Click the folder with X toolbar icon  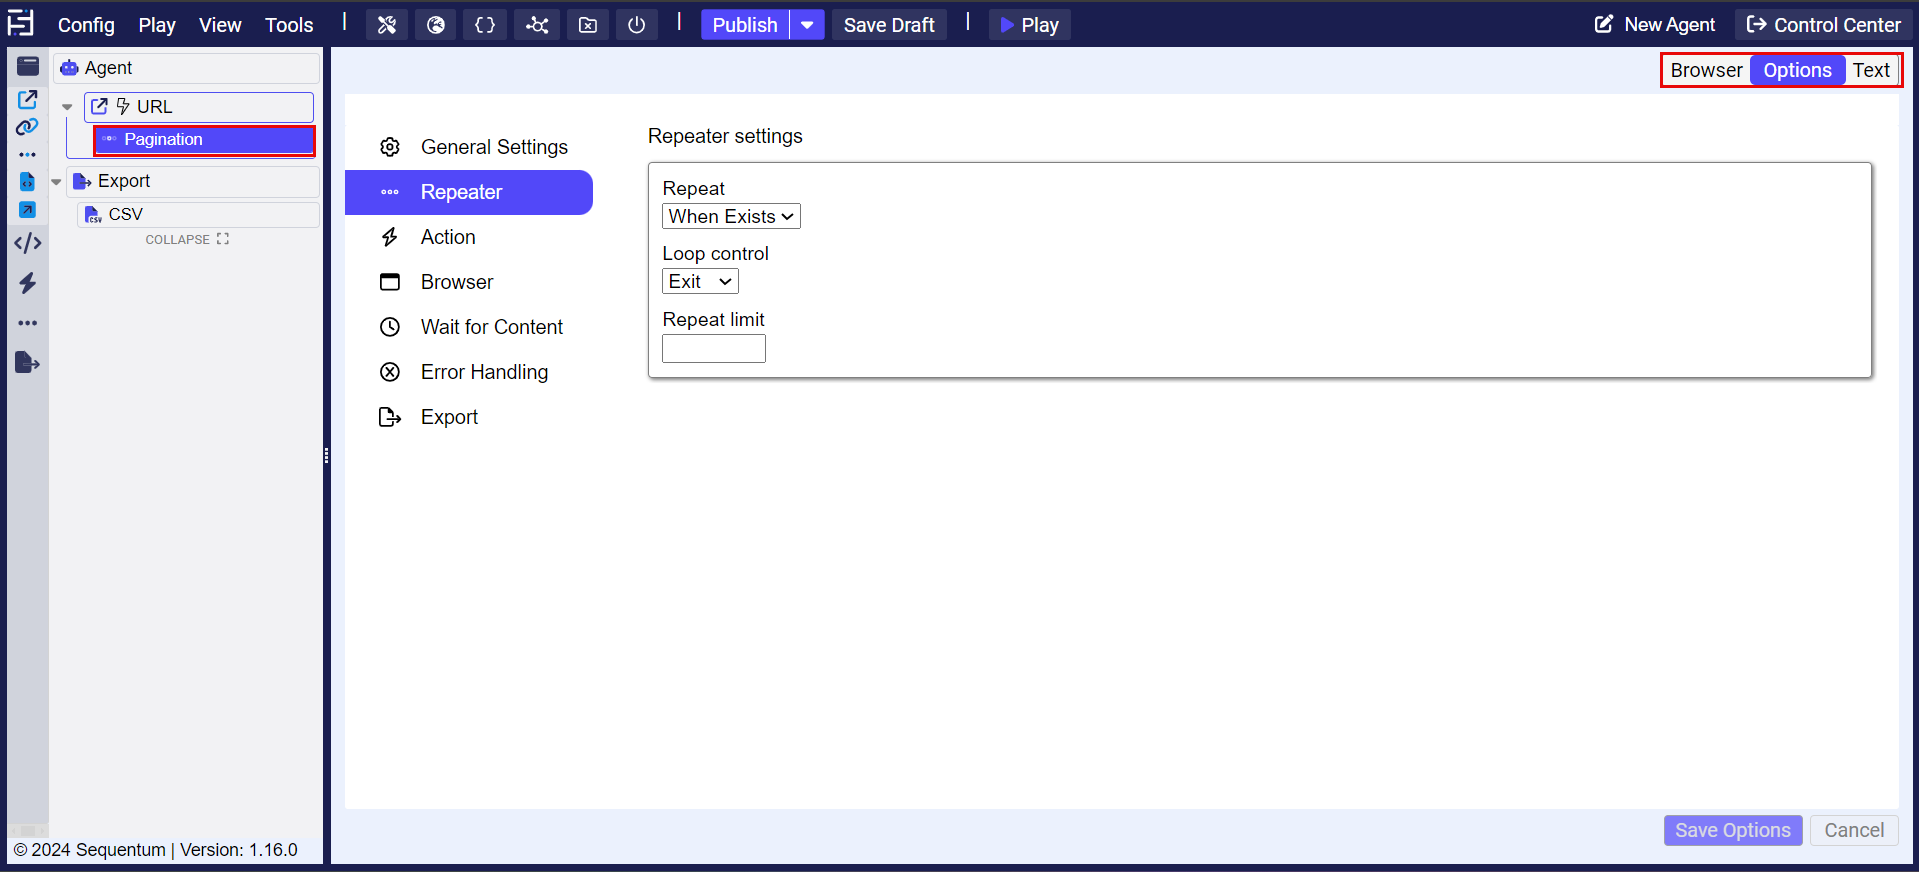[588, 25]
